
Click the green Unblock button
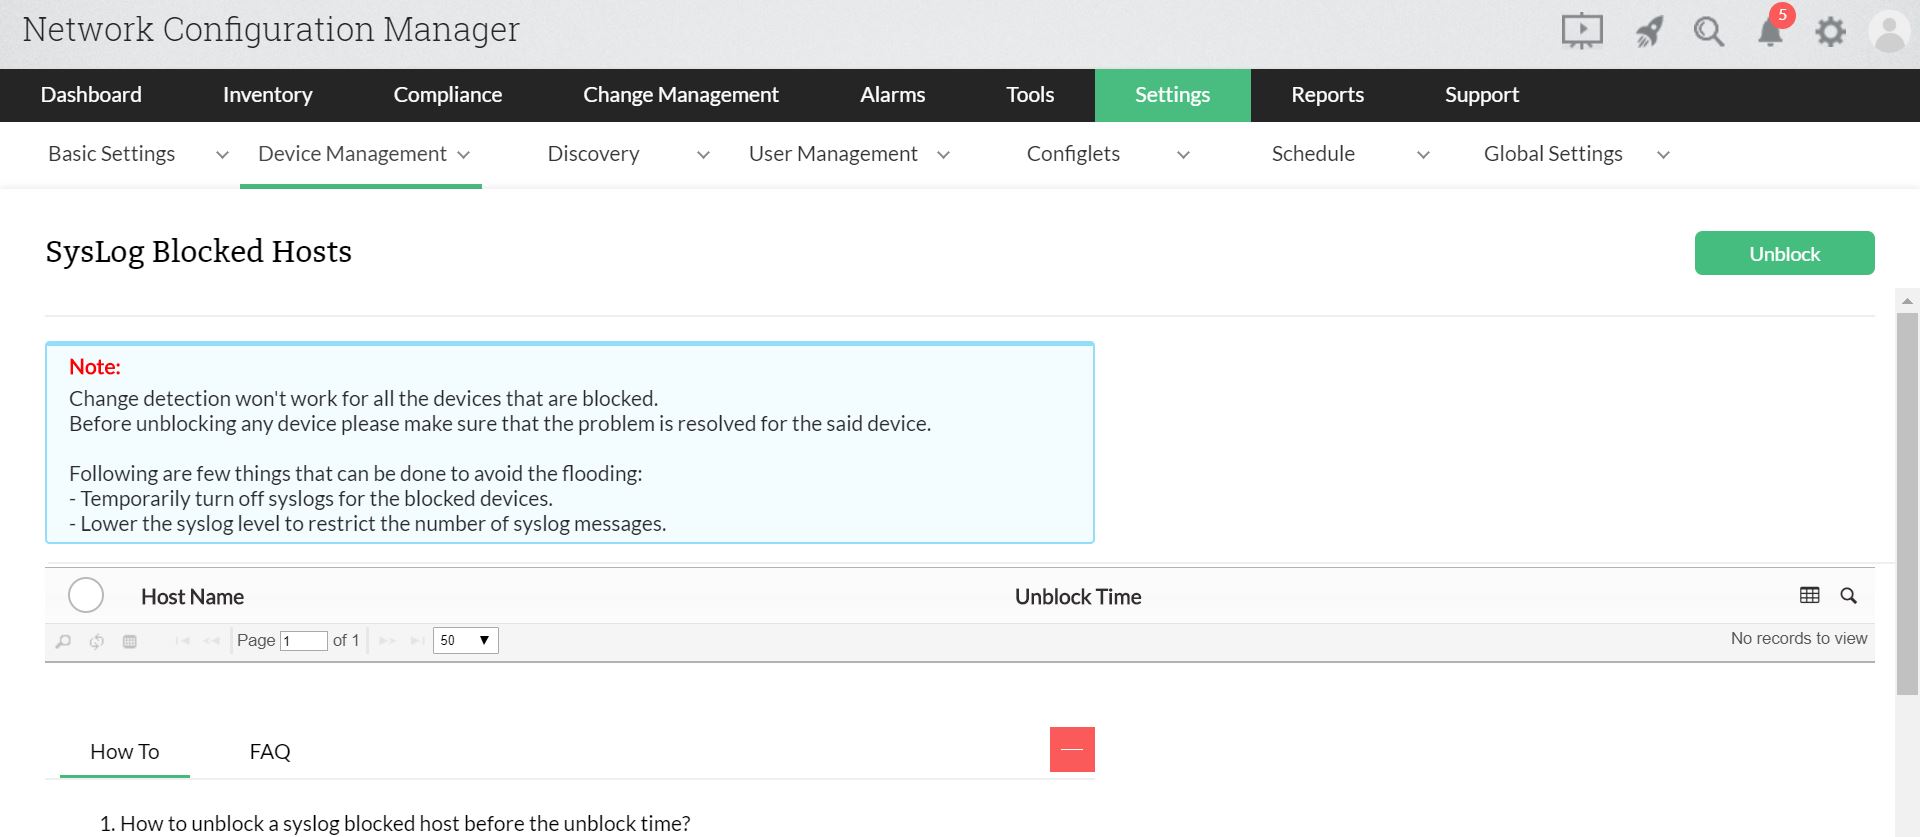[x=1784, y=254]
